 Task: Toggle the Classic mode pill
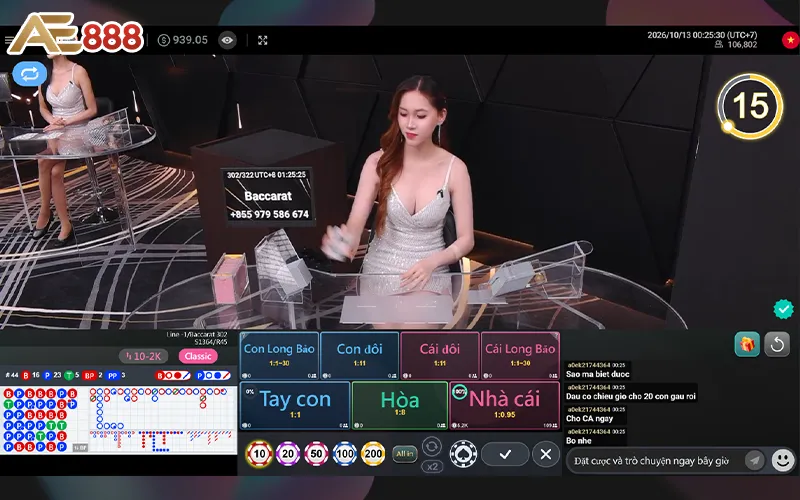[x=198, y=356]
